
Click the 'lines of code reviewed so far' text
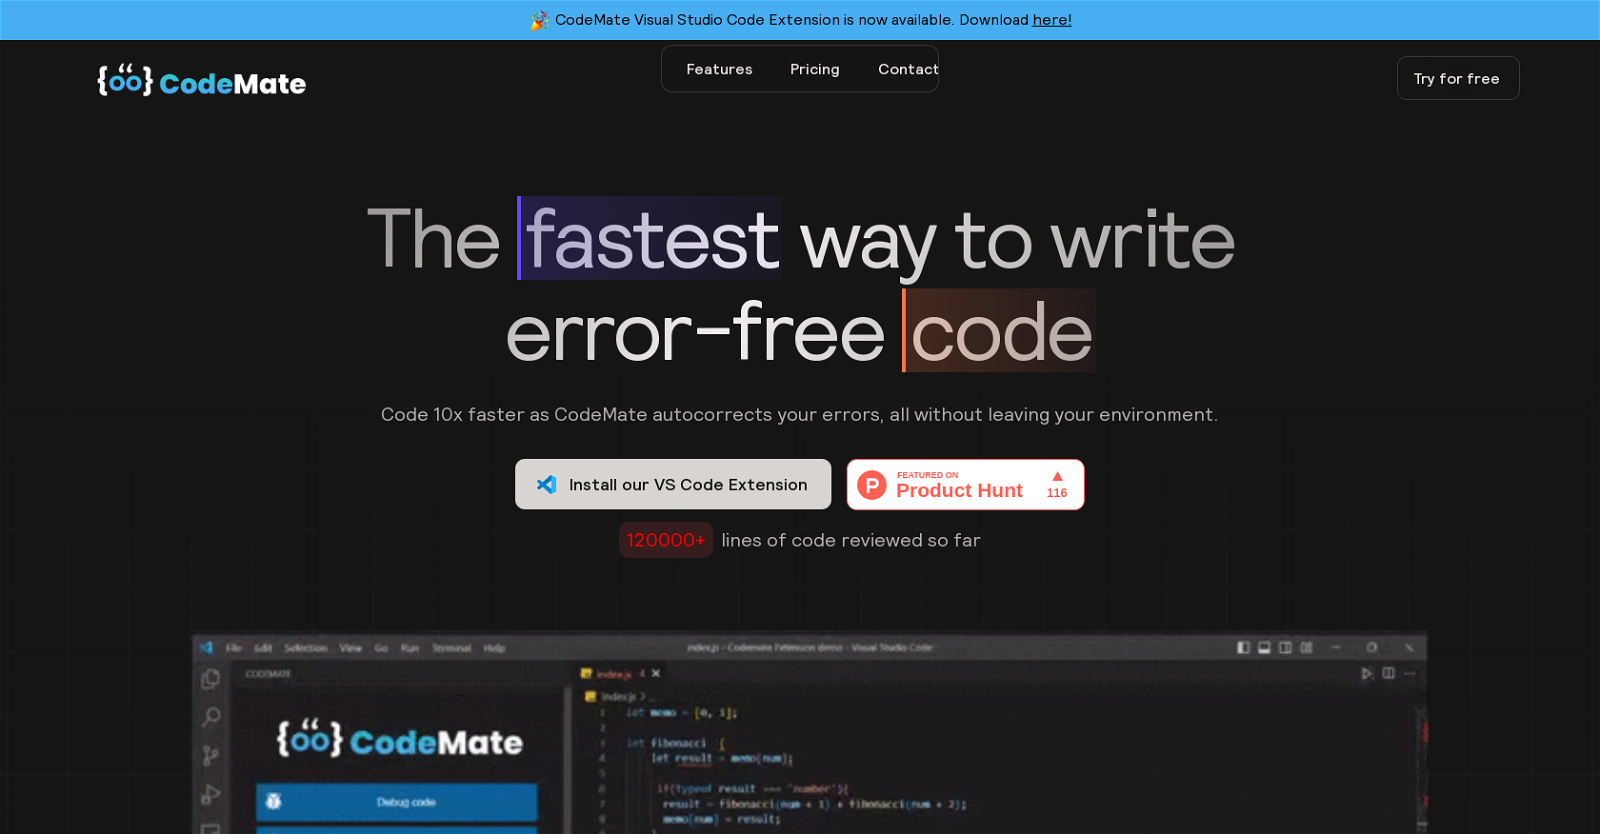tap(851, 540)
